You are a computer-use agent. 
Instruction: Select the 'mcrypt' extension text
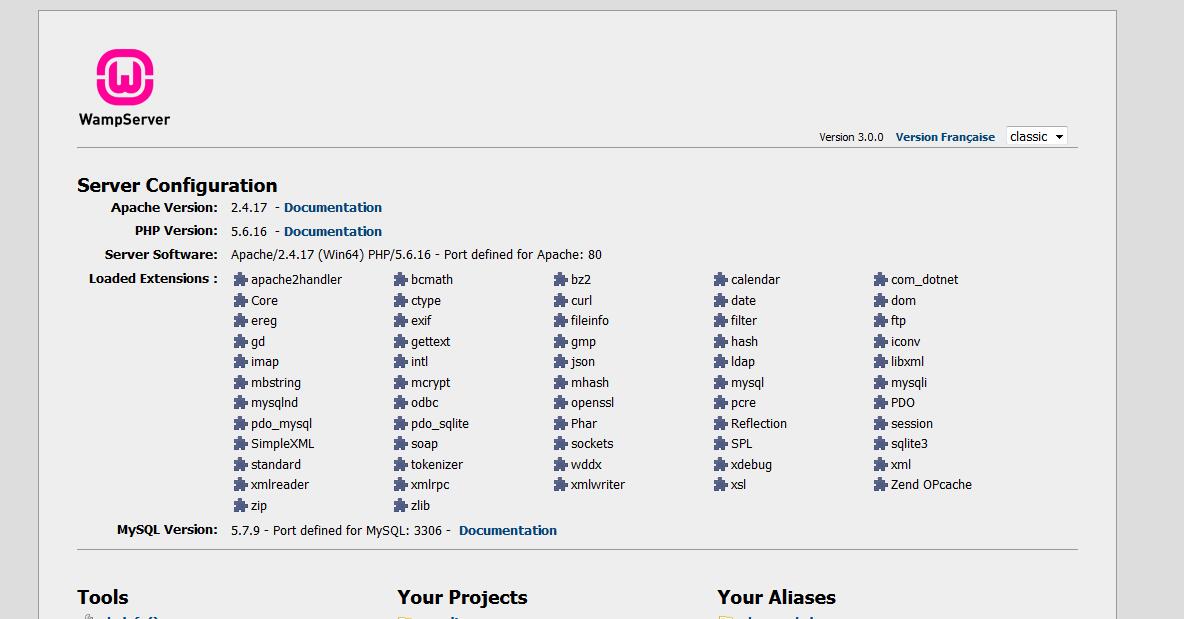pos(430,383)
